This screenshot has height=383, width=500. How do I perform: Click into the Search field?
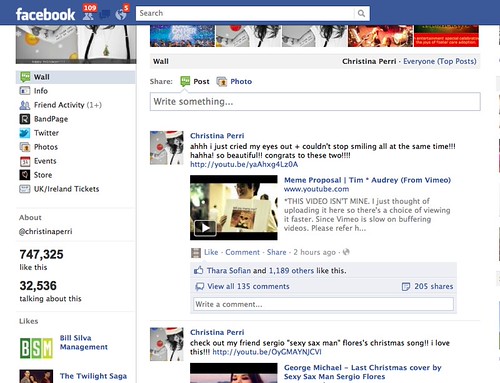pyautogui.click(x=245, y=13)
